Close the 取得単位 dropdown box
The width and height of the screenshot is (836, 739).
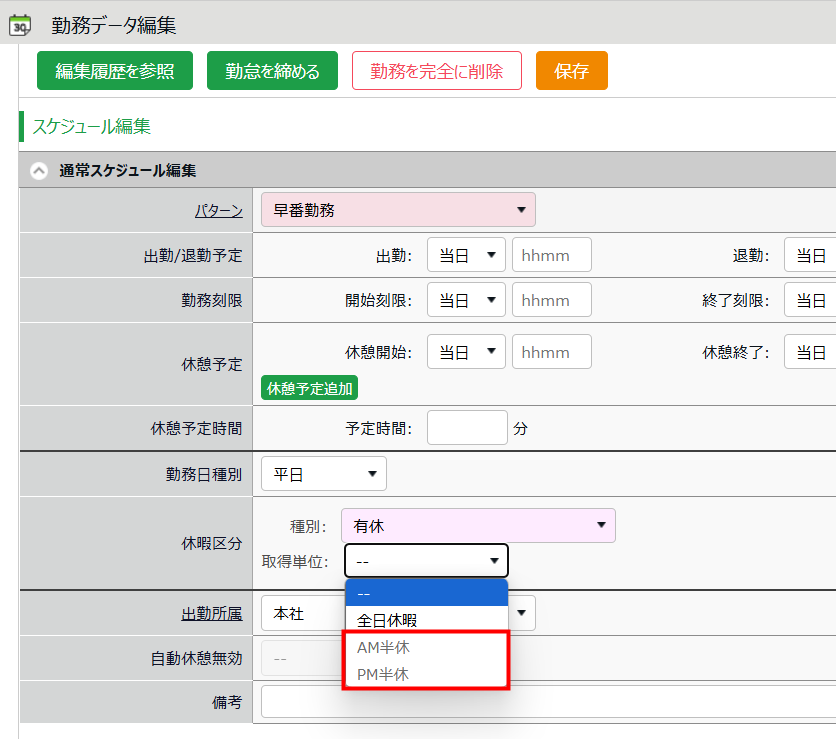coord(427,560)
